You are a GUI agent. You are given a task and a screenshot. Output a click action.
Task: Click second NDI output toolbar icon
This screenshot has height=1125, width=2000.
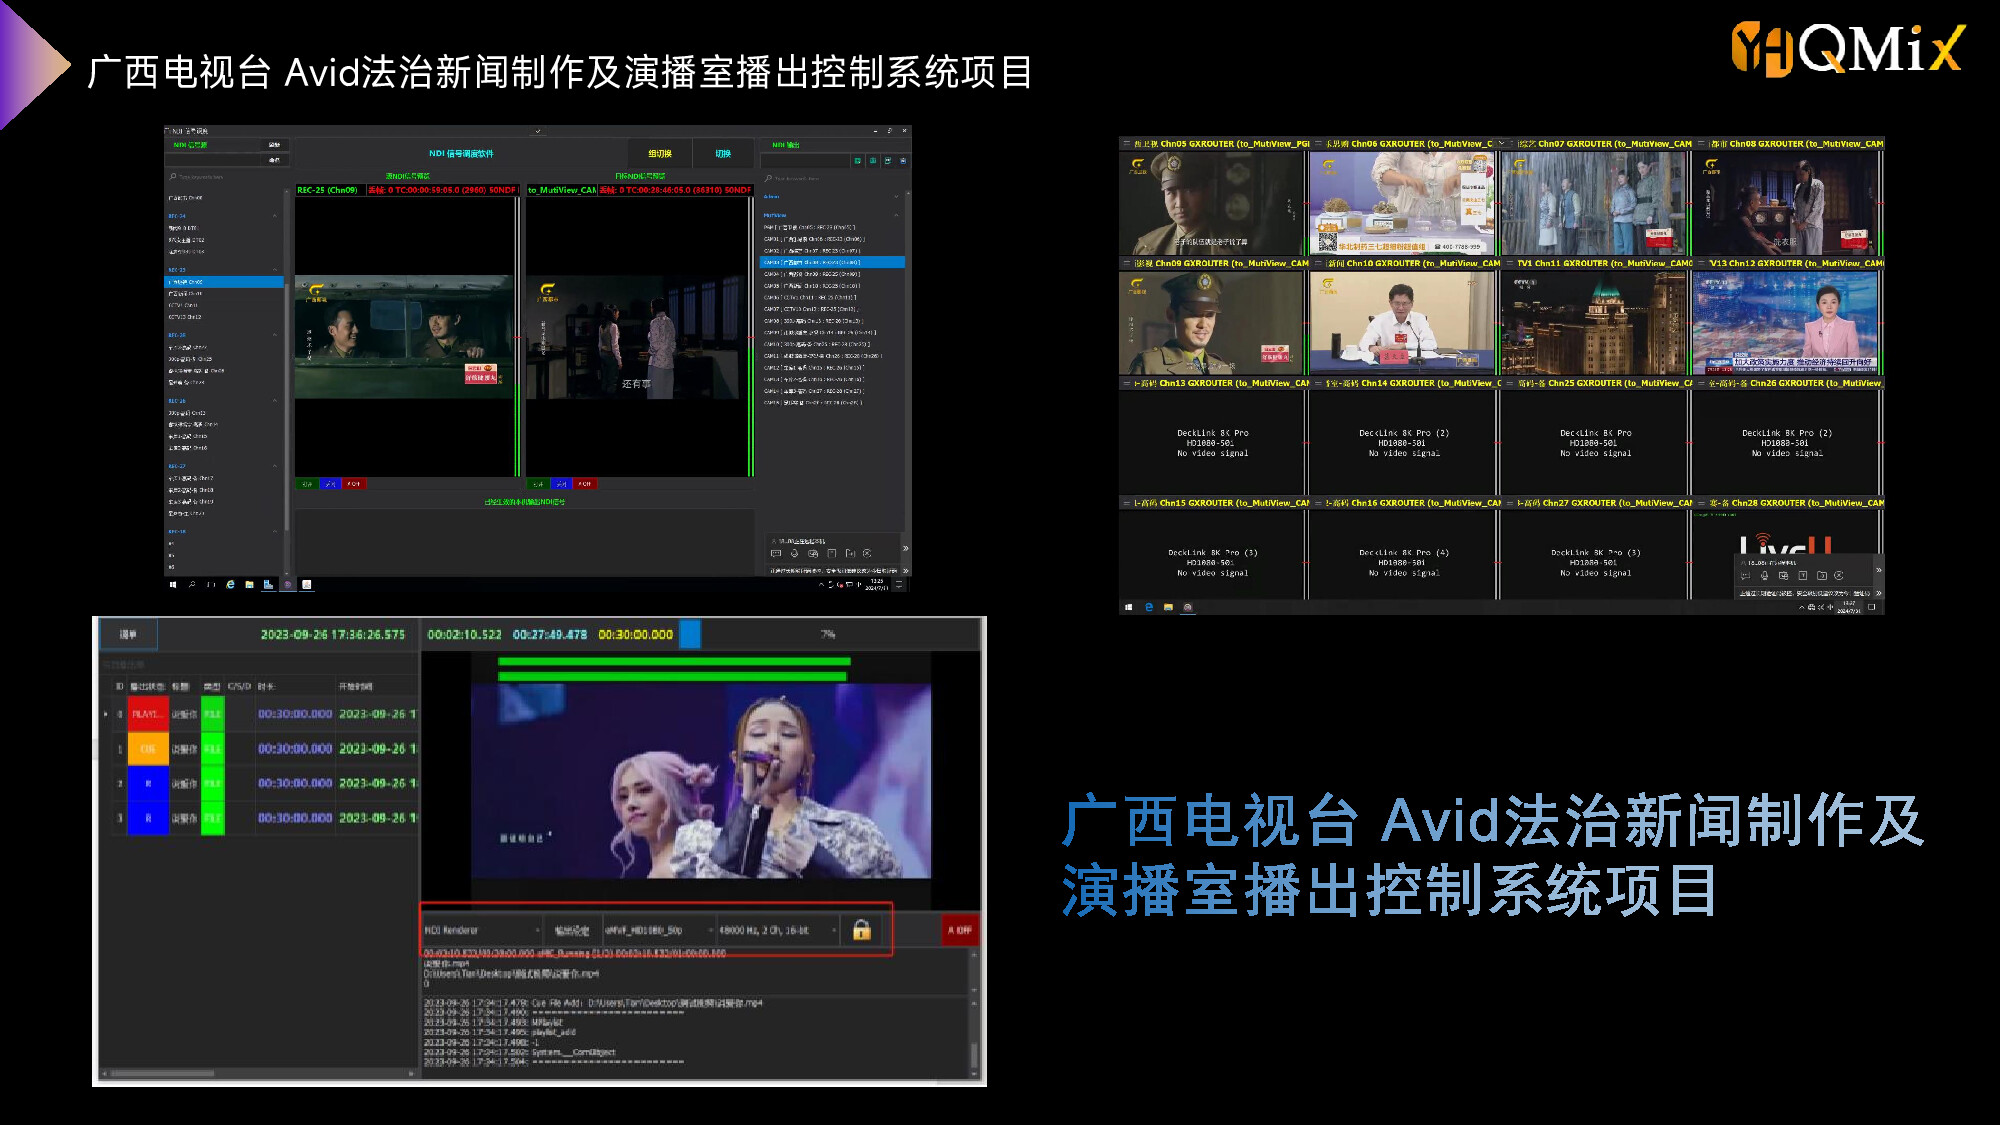click(x=873, y=160)
